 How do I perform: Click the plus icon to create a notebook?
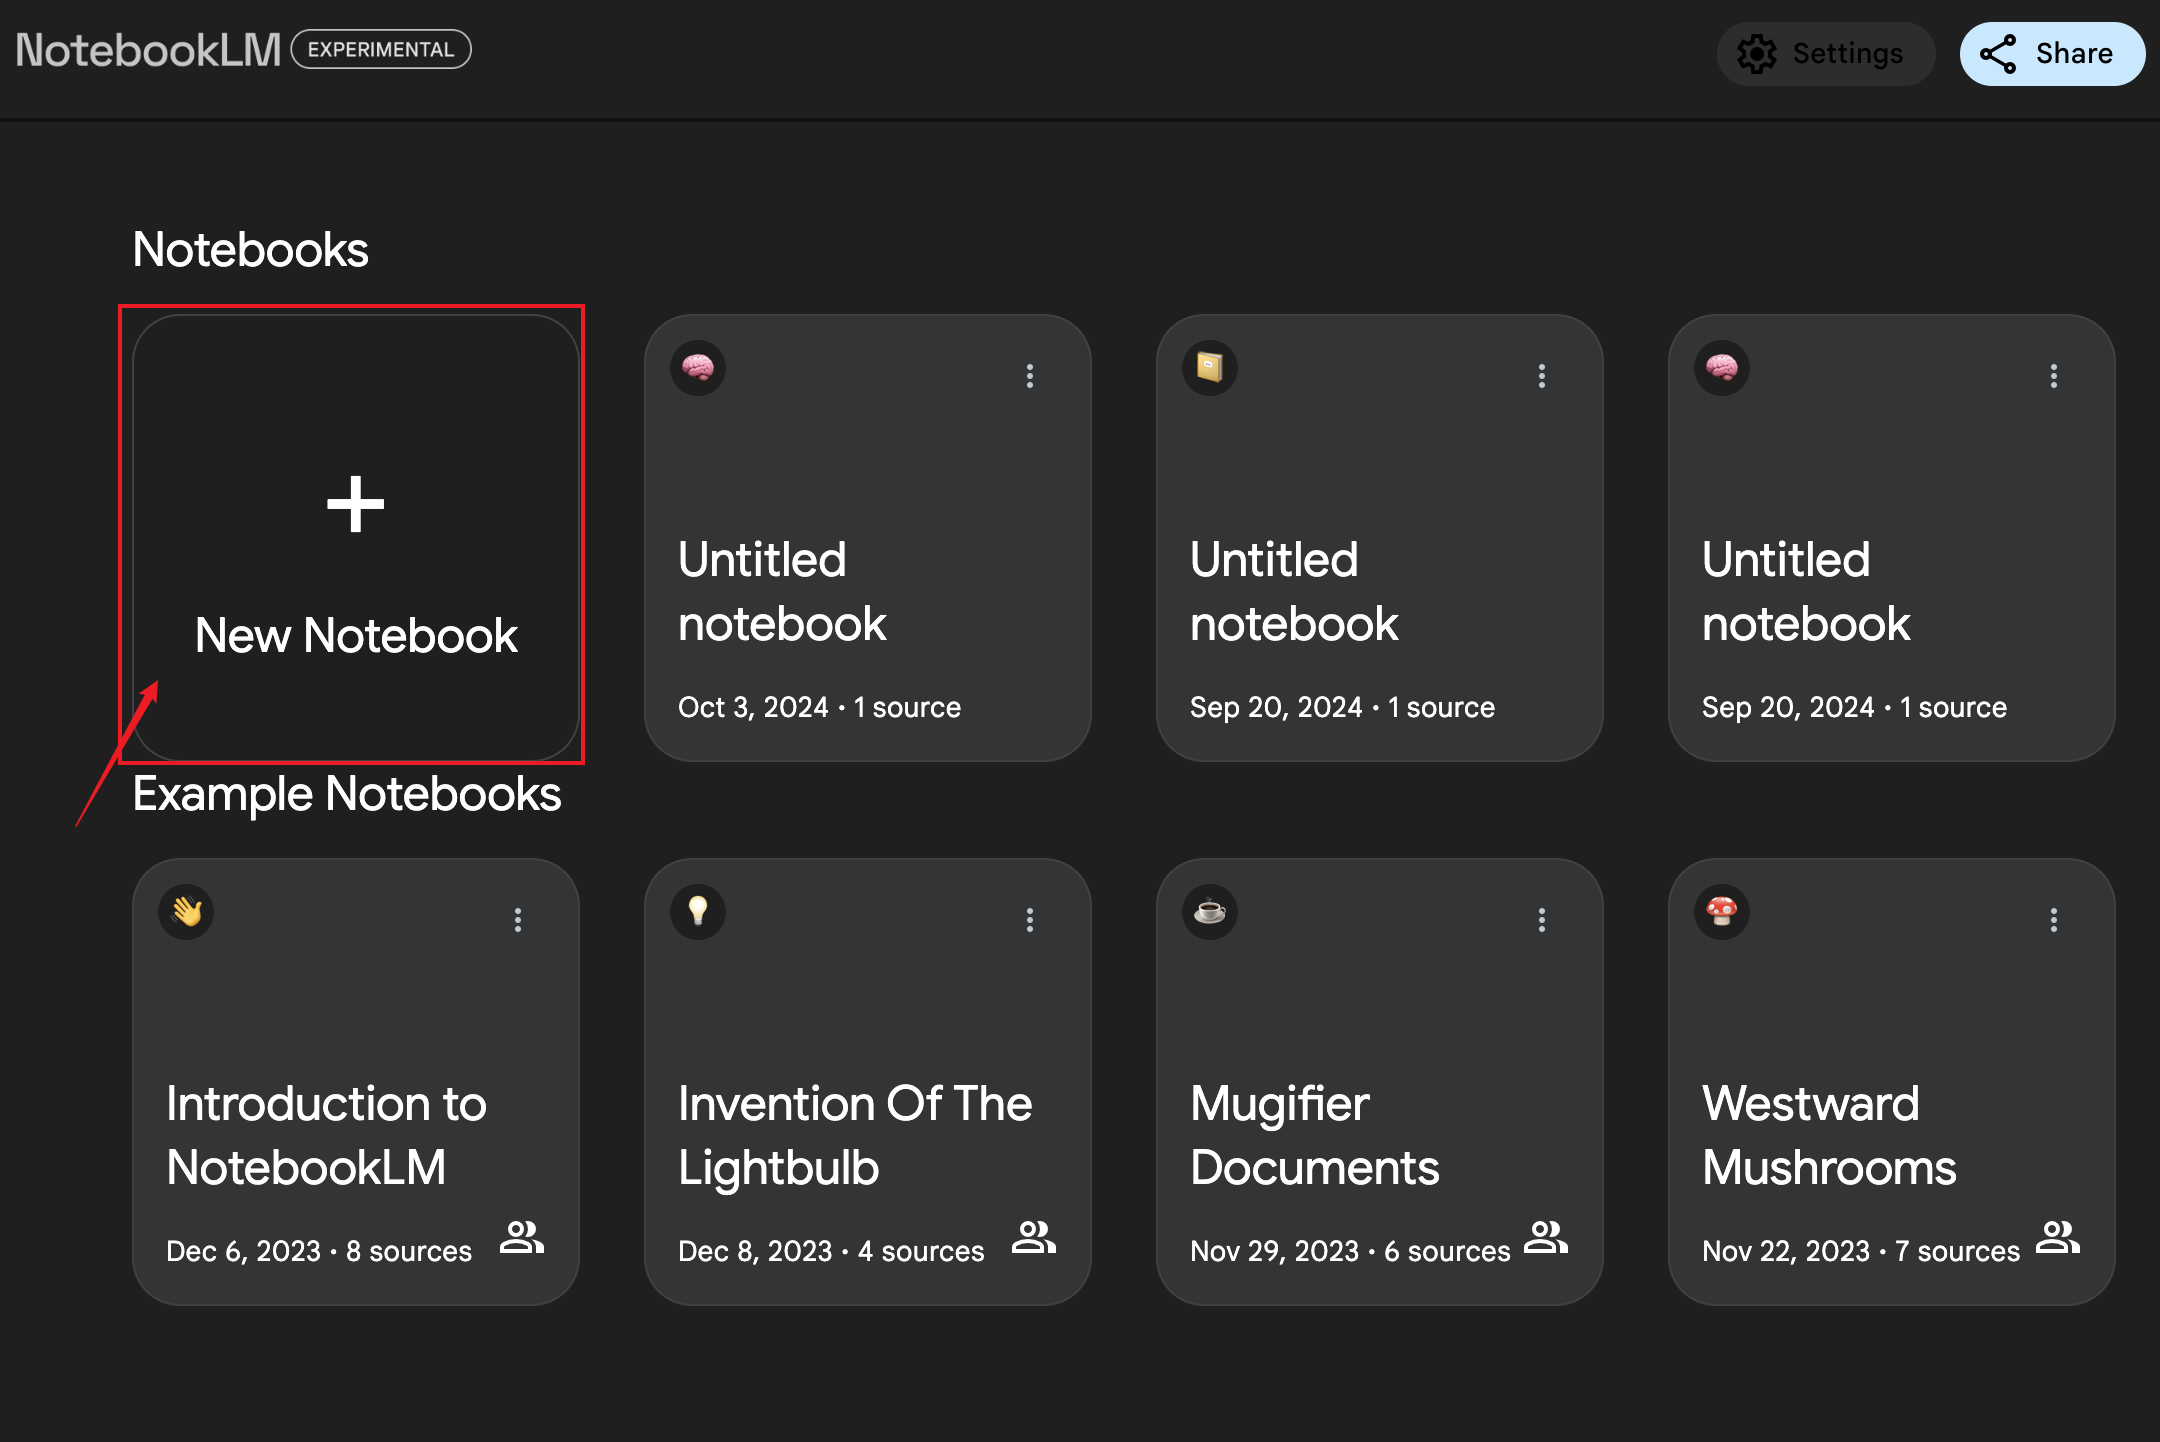tap(355, 504)
